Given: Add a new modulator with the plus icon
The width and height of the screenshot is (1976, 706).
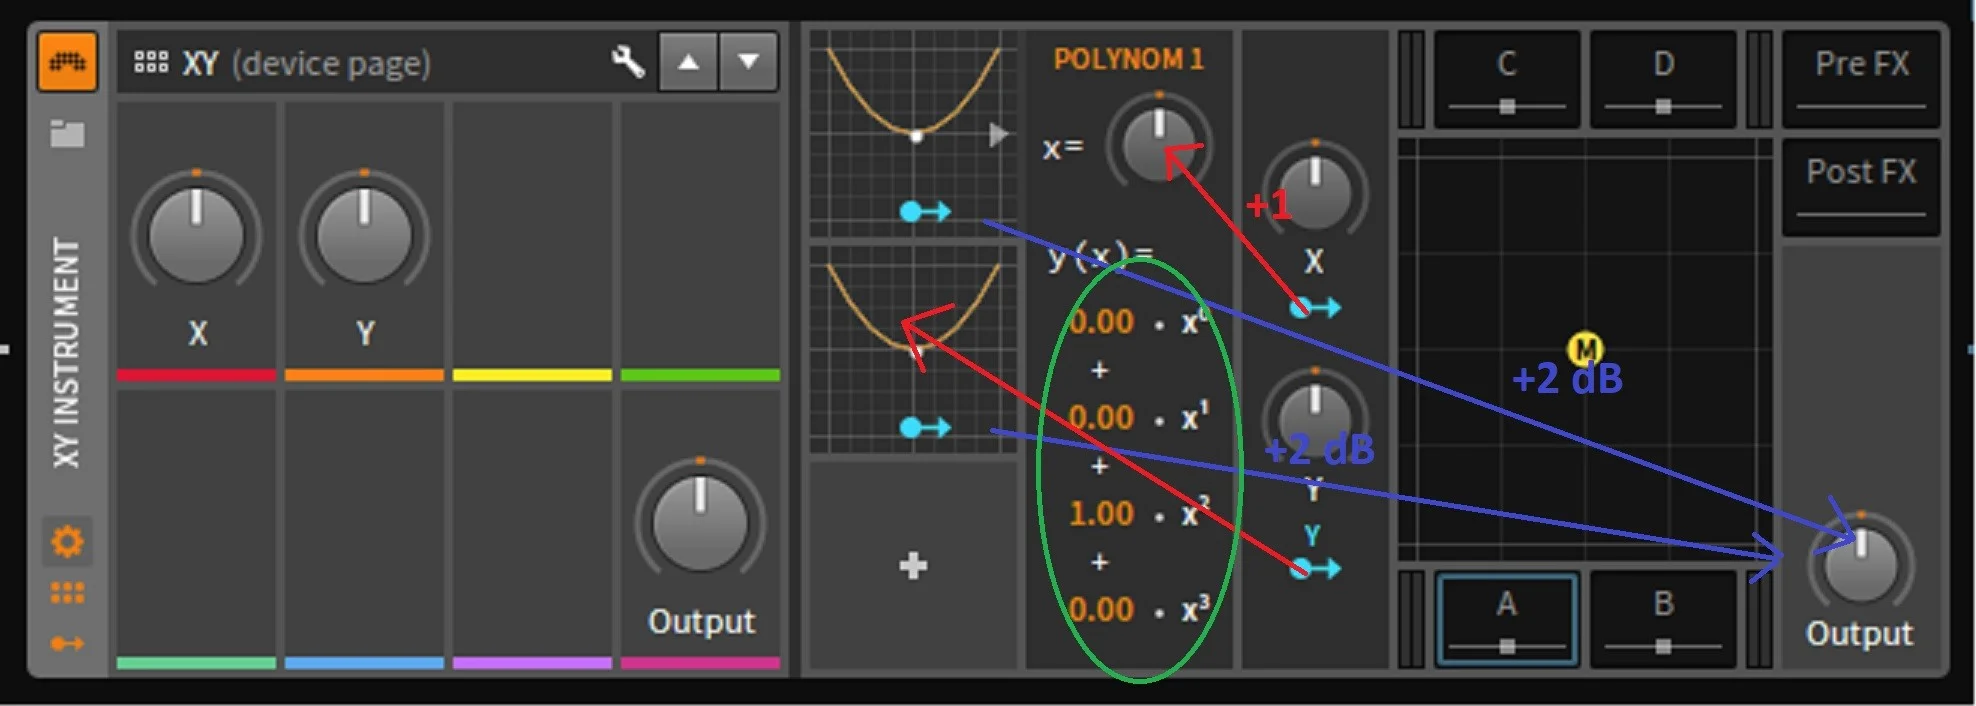Looking at the screenshot, I should click(913, 566).
